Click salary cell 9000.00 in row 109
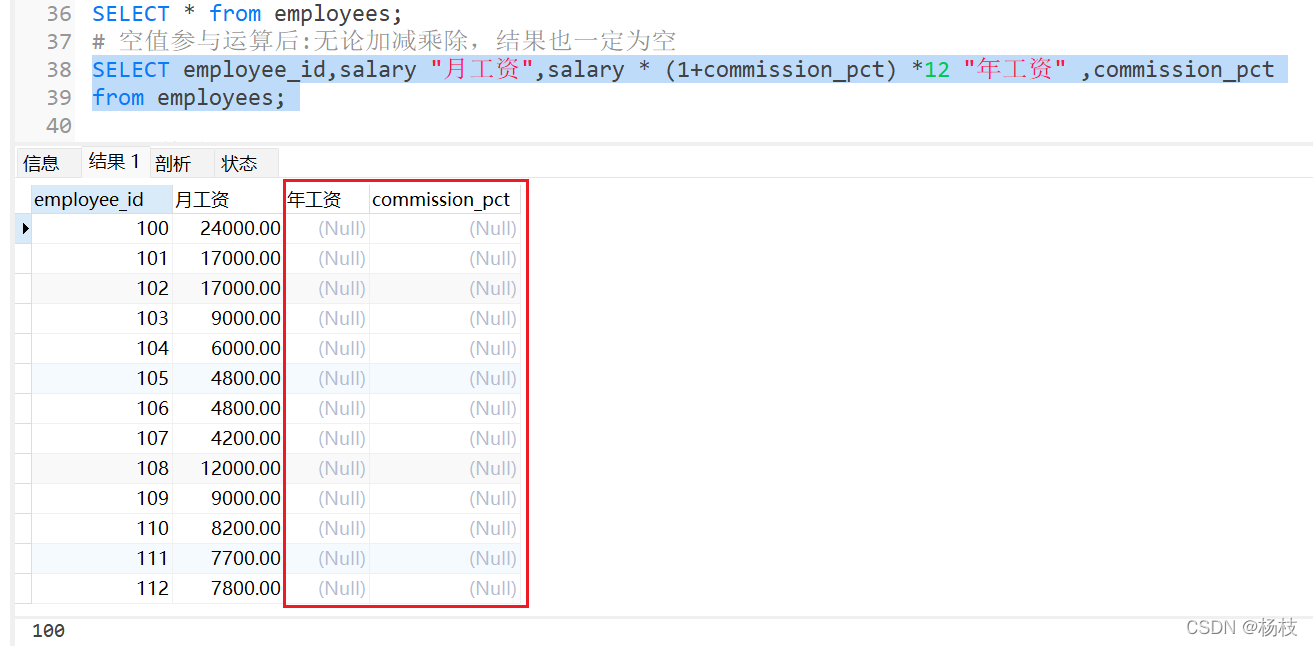The height and width of the screenshot is (646, 1313). pos(228,498)
